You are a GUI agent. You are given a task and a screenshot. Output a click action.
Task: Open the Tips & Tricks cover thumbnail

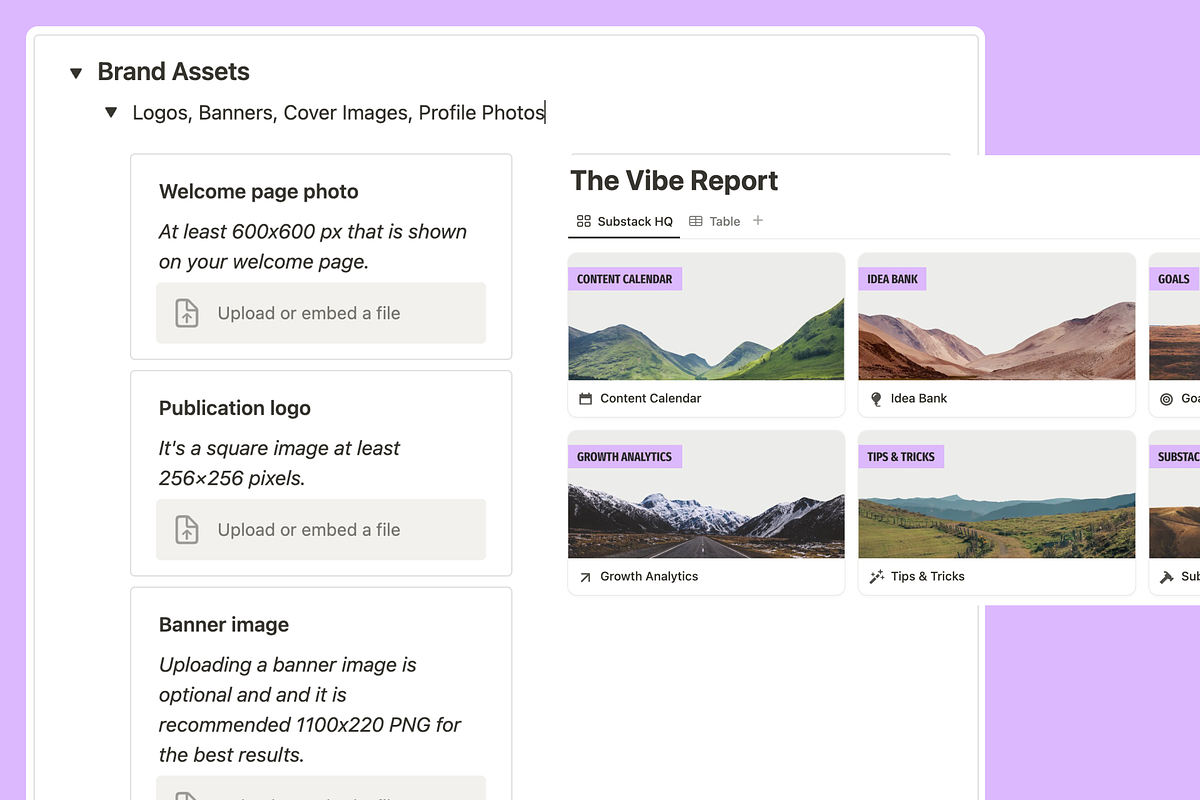(997, 494)
